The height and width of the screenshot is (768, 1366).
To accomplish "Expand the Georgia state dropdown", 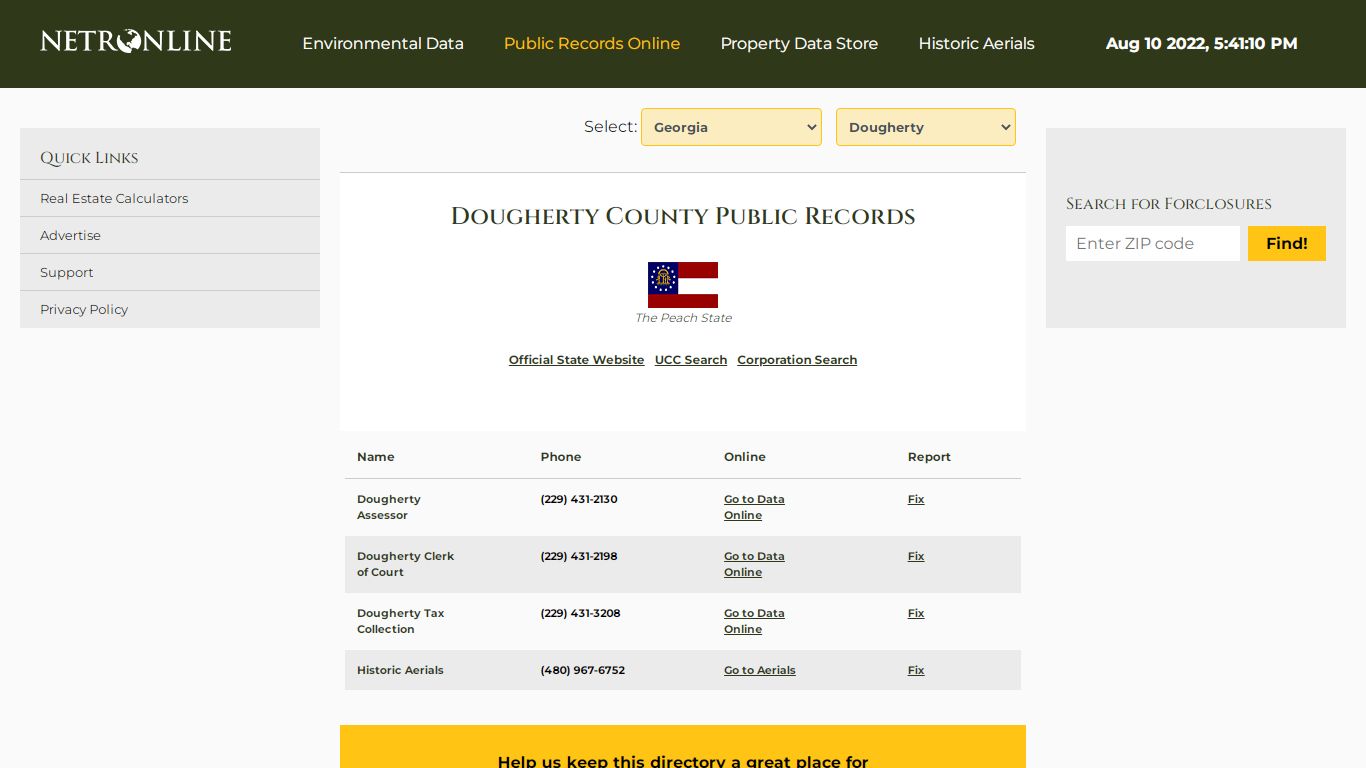I will [x=731, y=127].
